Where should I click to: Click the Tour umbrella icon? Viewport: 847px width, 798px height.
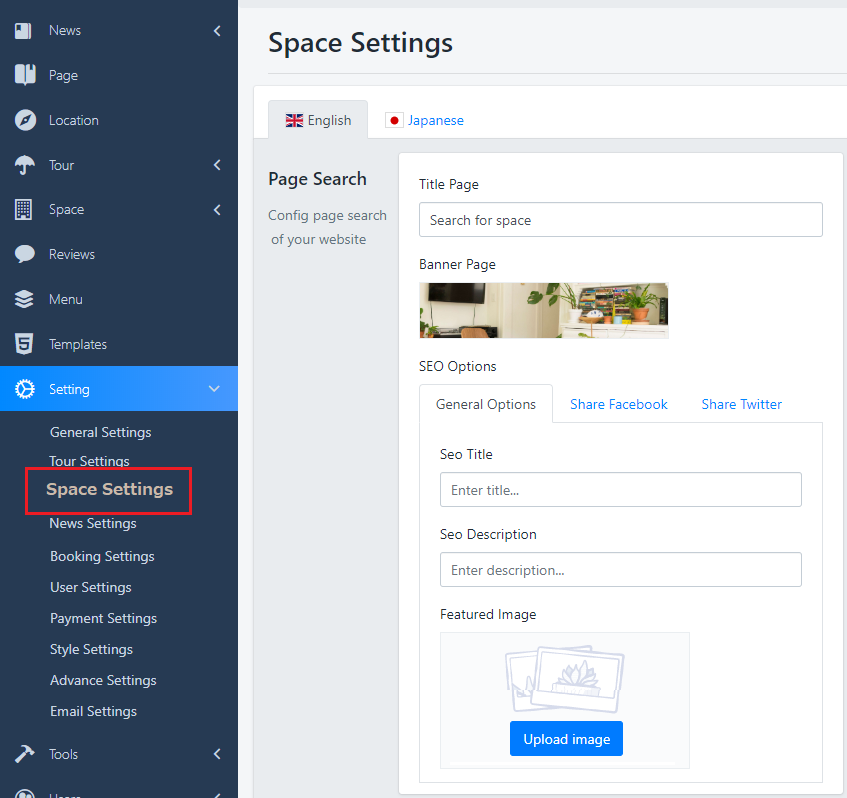coord(24,165)
